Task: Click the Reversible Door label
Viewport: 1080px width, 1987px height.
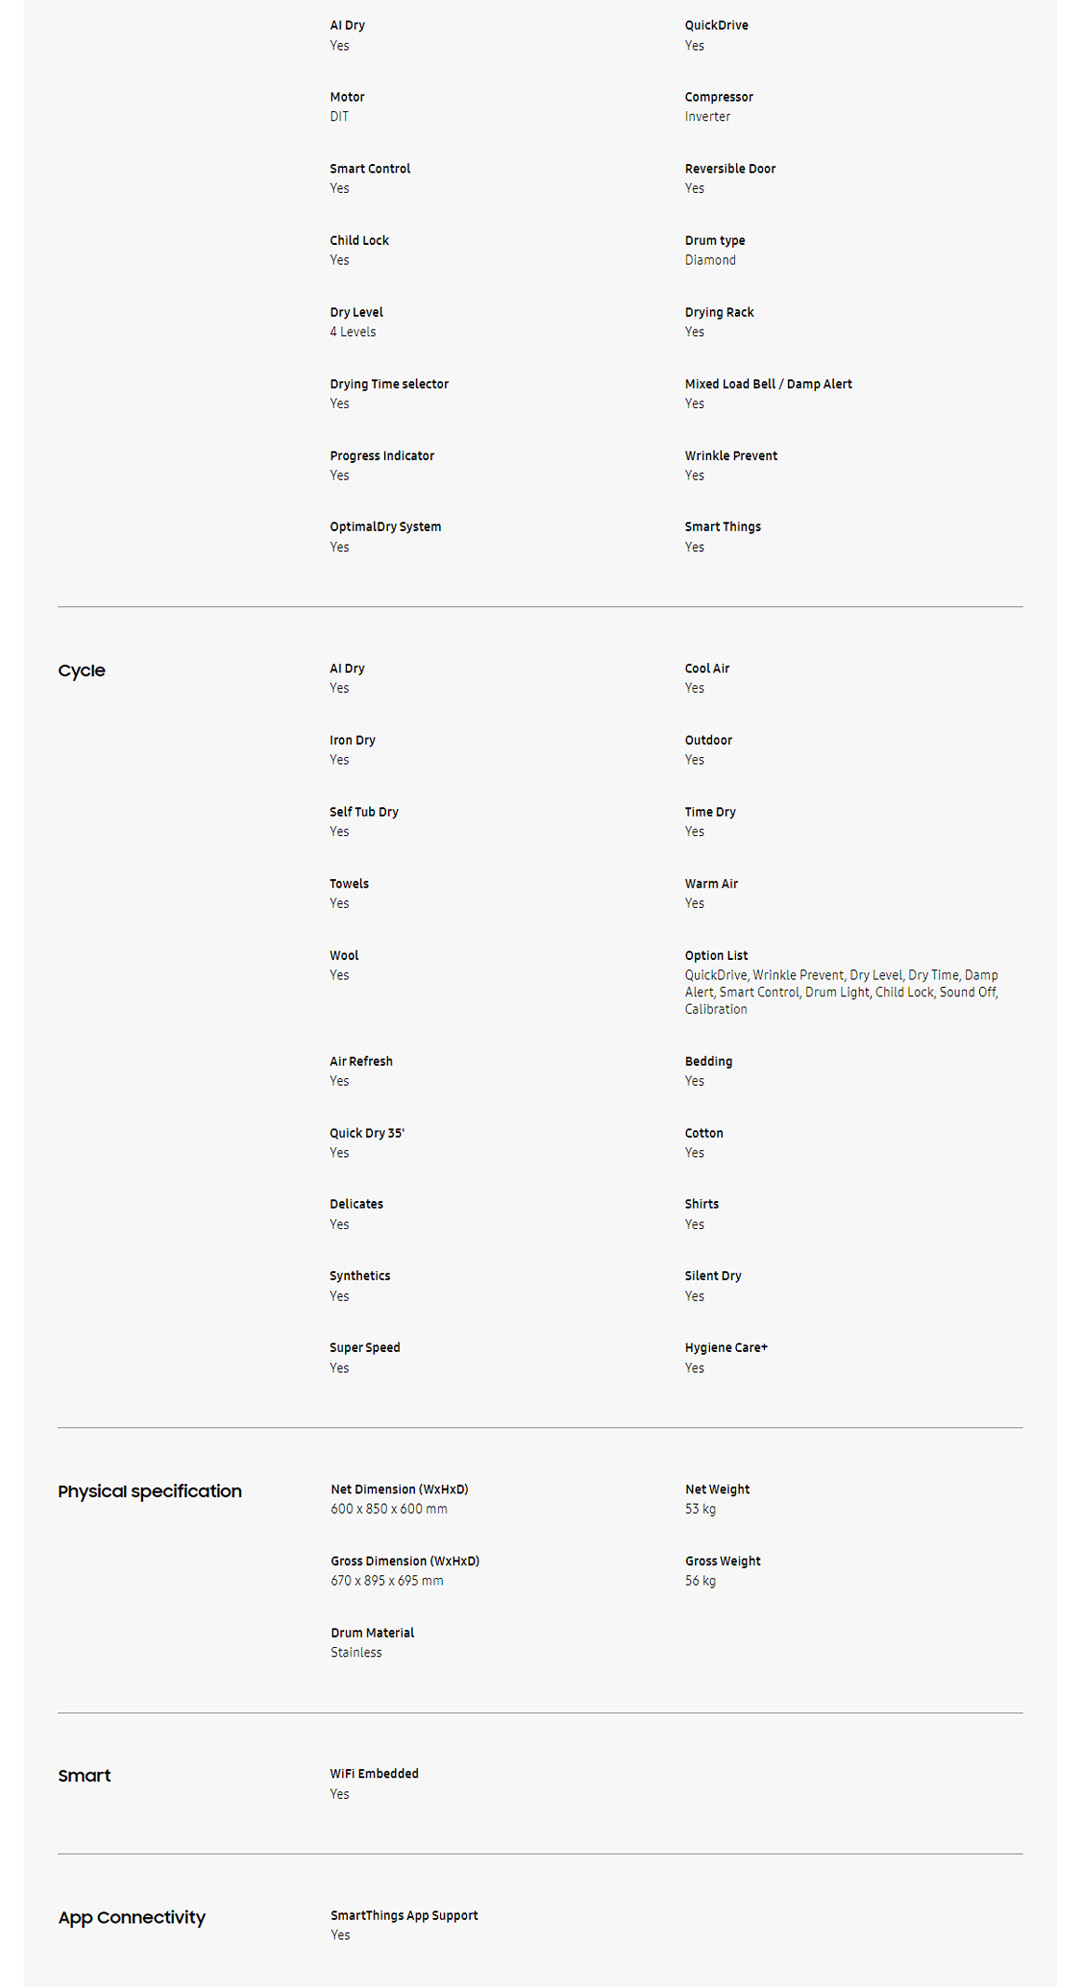Action: (x=730, y=169)
